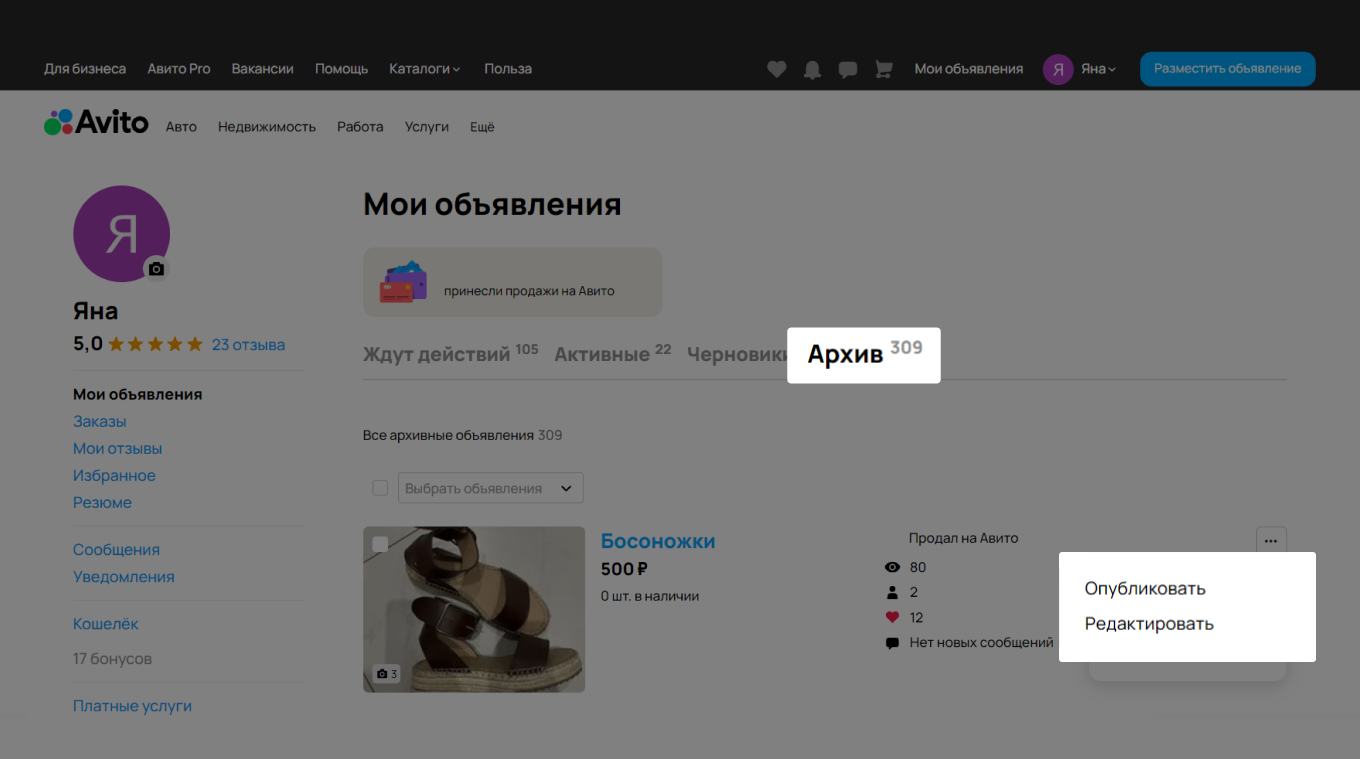Click the Avito logo
Viewport: 1360px width, 759px height.
click(x=96, y=121)
